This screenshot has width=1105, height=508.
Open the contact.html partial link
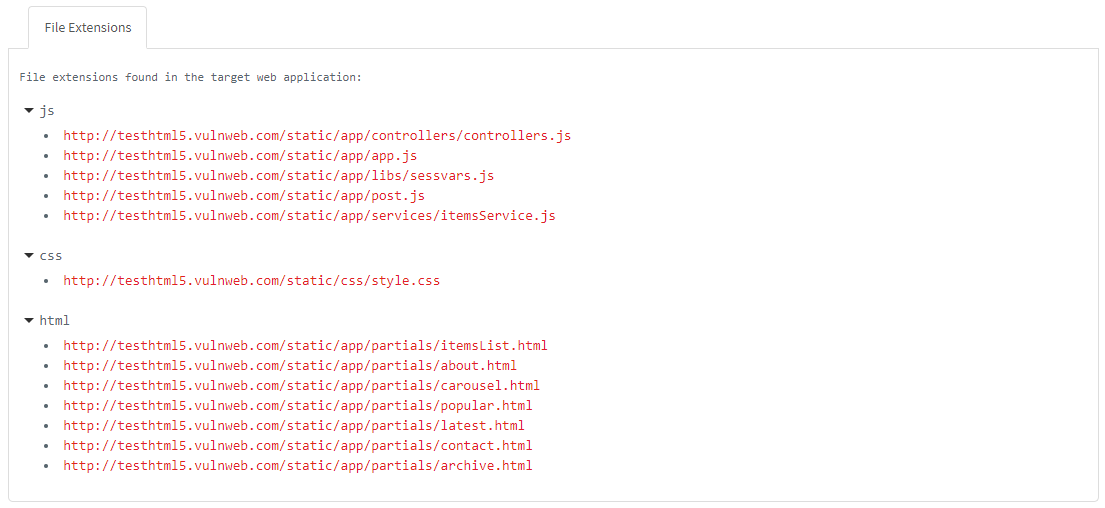point(297,445)
